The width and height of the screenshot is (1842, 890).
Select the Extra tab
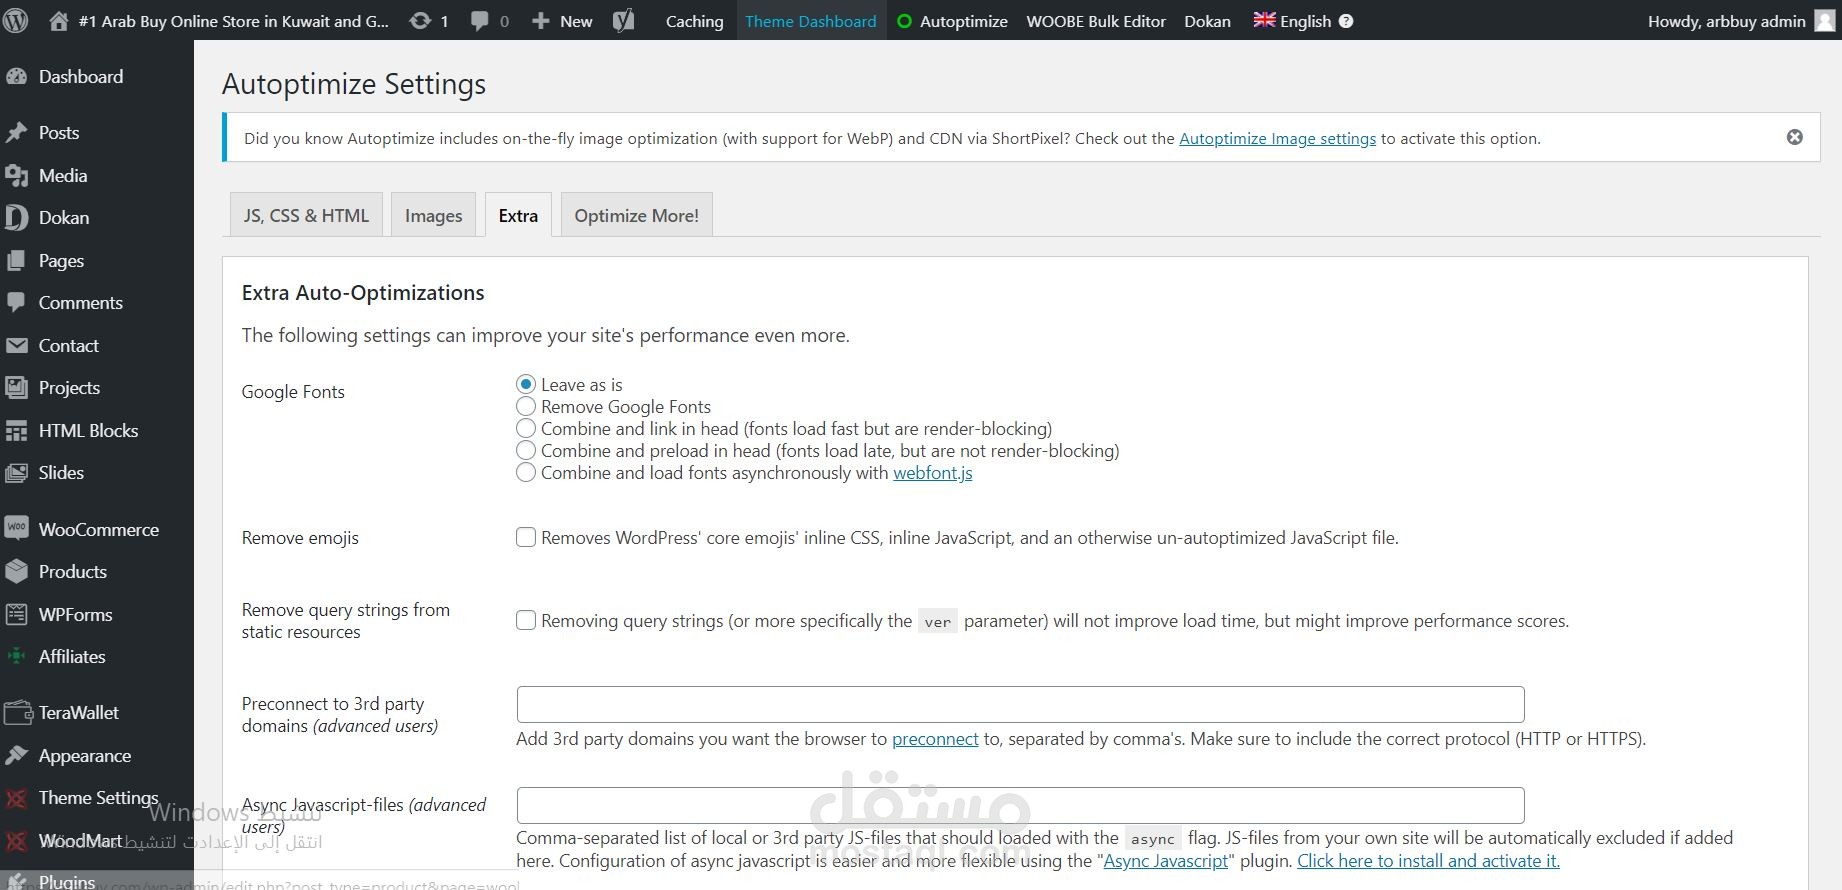pyautogui.click(x=518, y=215)
